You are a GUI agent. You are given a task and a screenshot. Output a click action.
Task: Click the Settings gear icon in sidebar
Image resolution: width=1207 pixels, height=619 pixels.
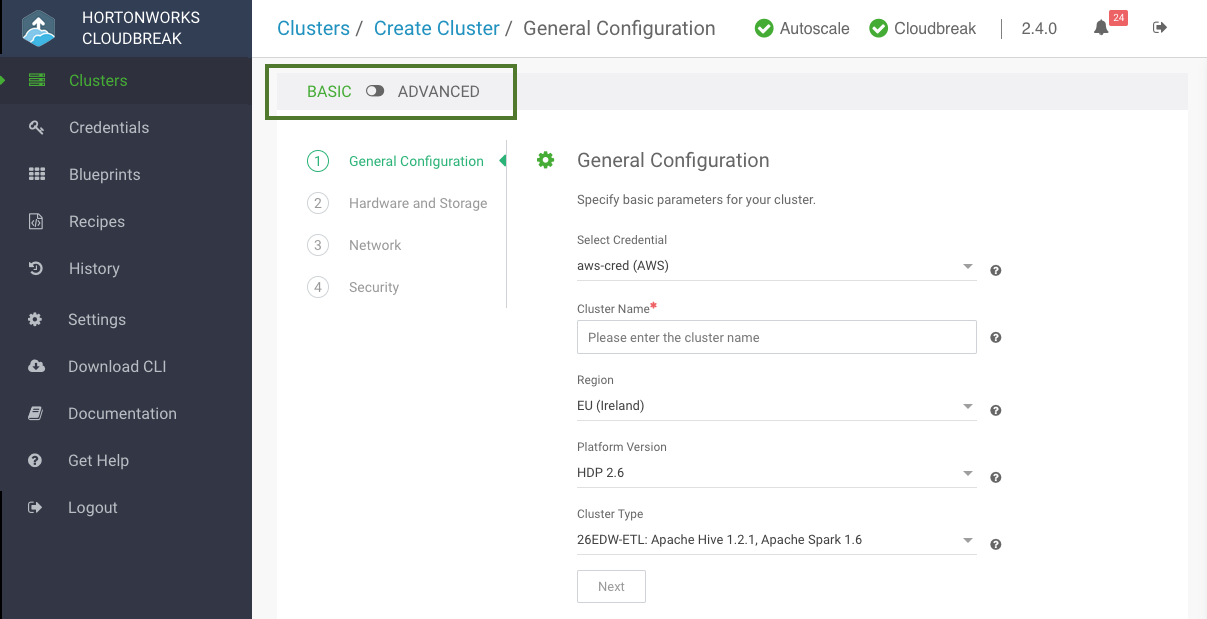point(35,319)
